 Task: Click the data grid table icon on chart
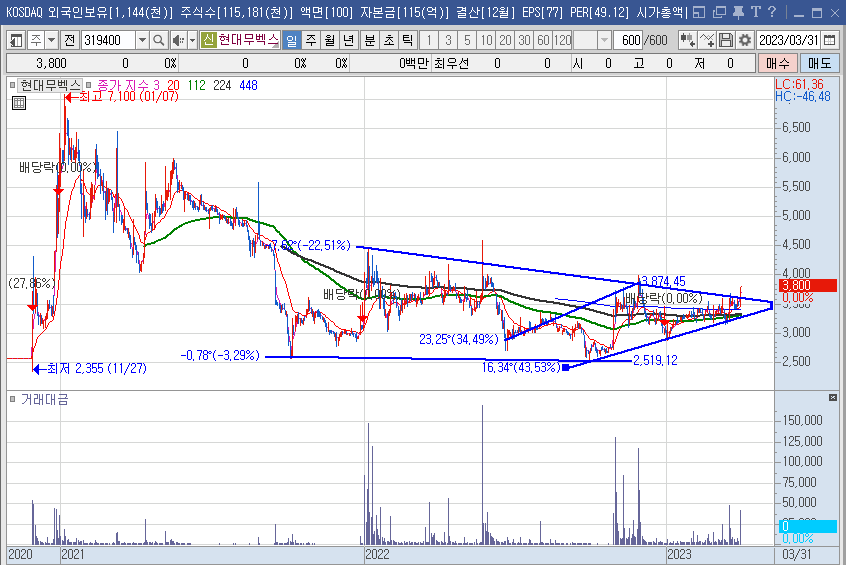(19, 103)
